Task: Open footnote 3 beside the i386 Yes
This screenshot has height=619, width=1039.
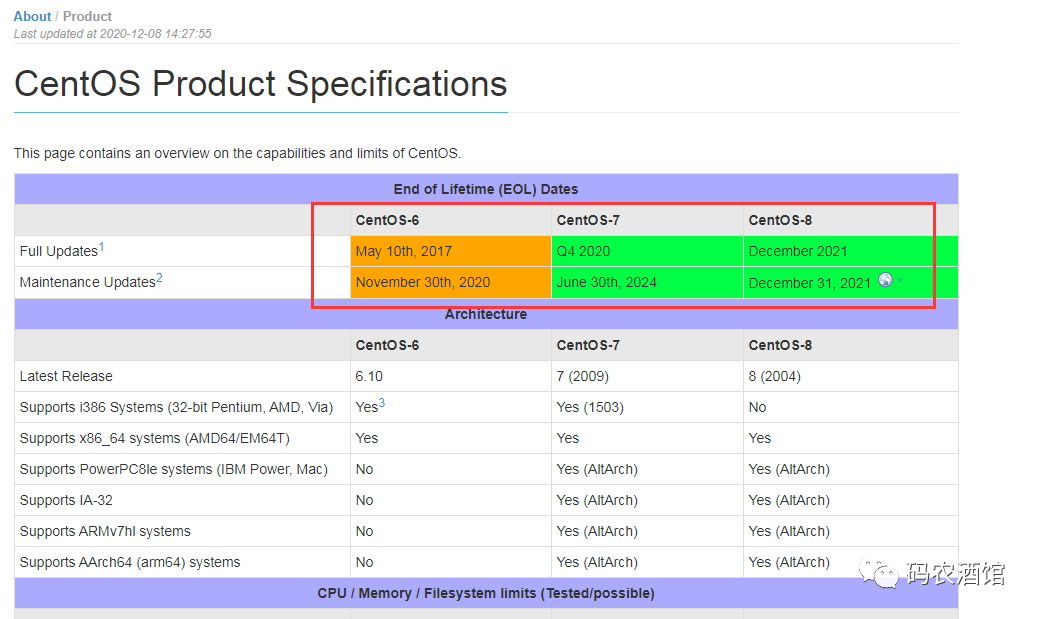Action: 382,403
